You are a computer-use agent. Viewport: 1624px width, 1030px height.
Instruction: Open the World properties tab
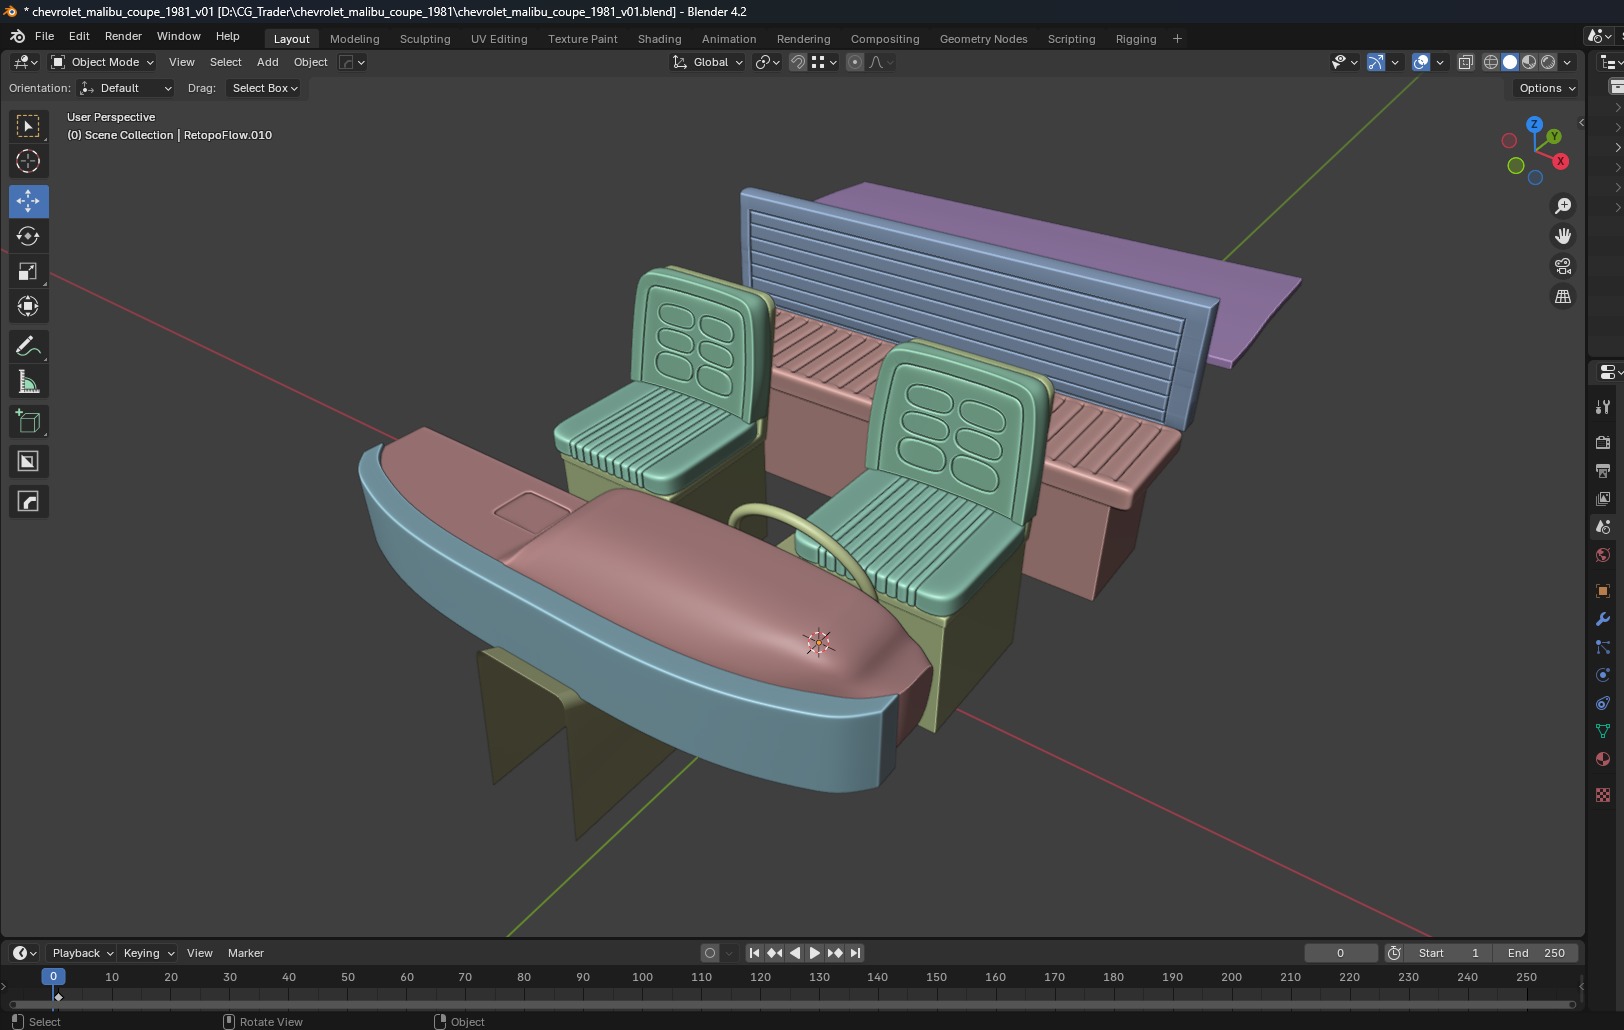(1603, 555)
